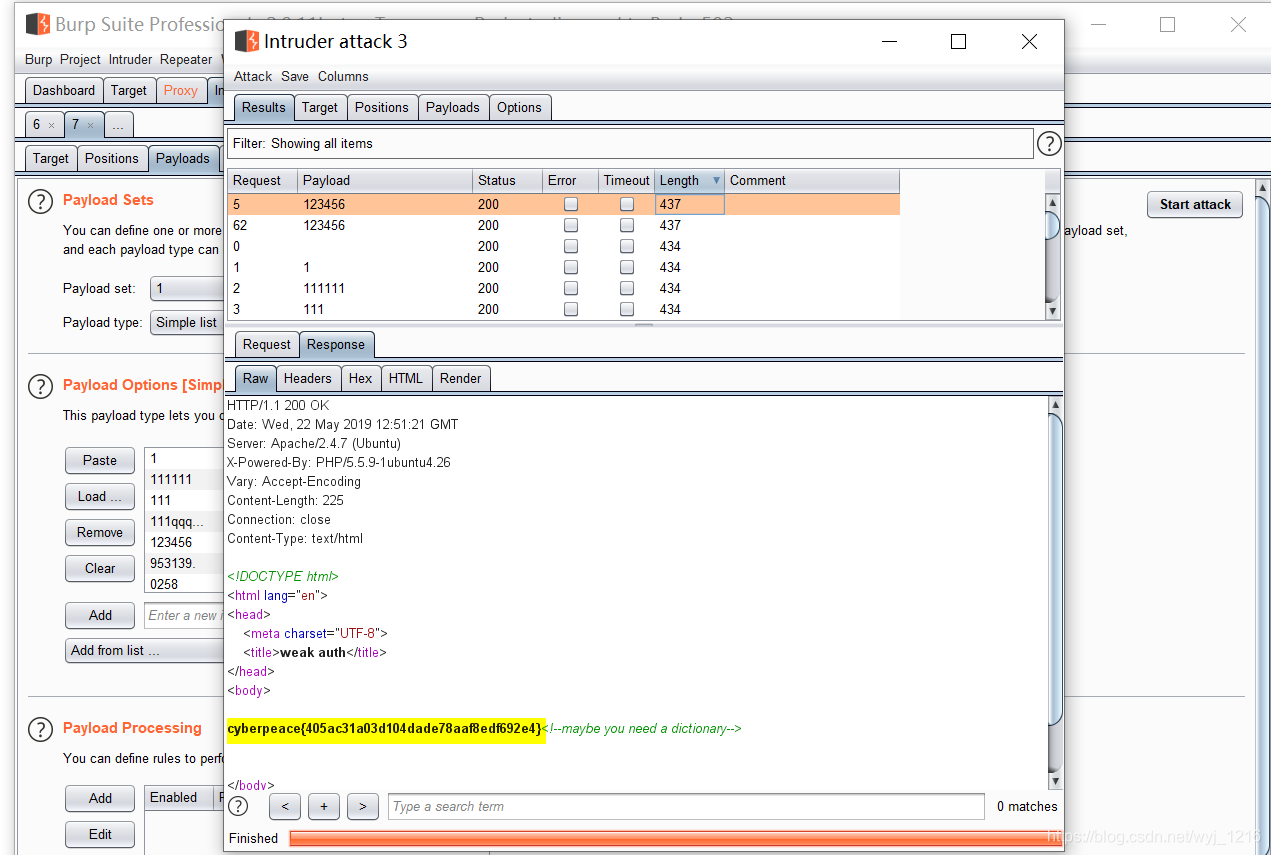Click the search term input field
This screenshot has height=855, width=1271.
(686, 807)
